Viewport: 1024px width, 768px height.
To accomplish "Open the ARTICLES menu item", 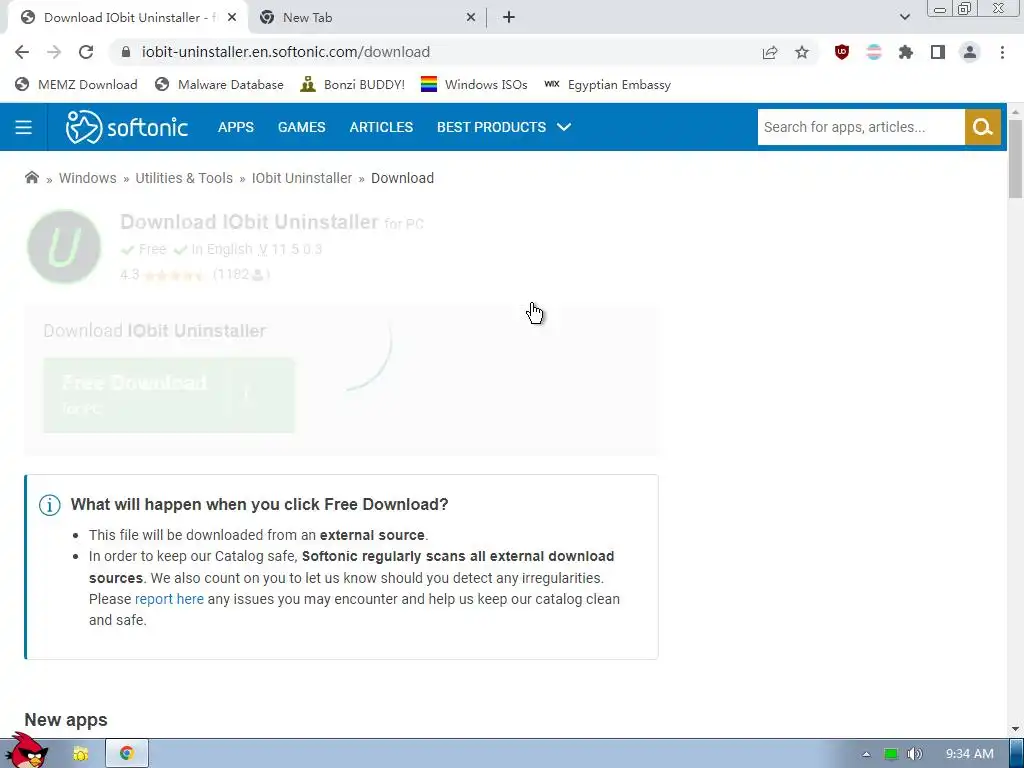I will tap(381, 127).
